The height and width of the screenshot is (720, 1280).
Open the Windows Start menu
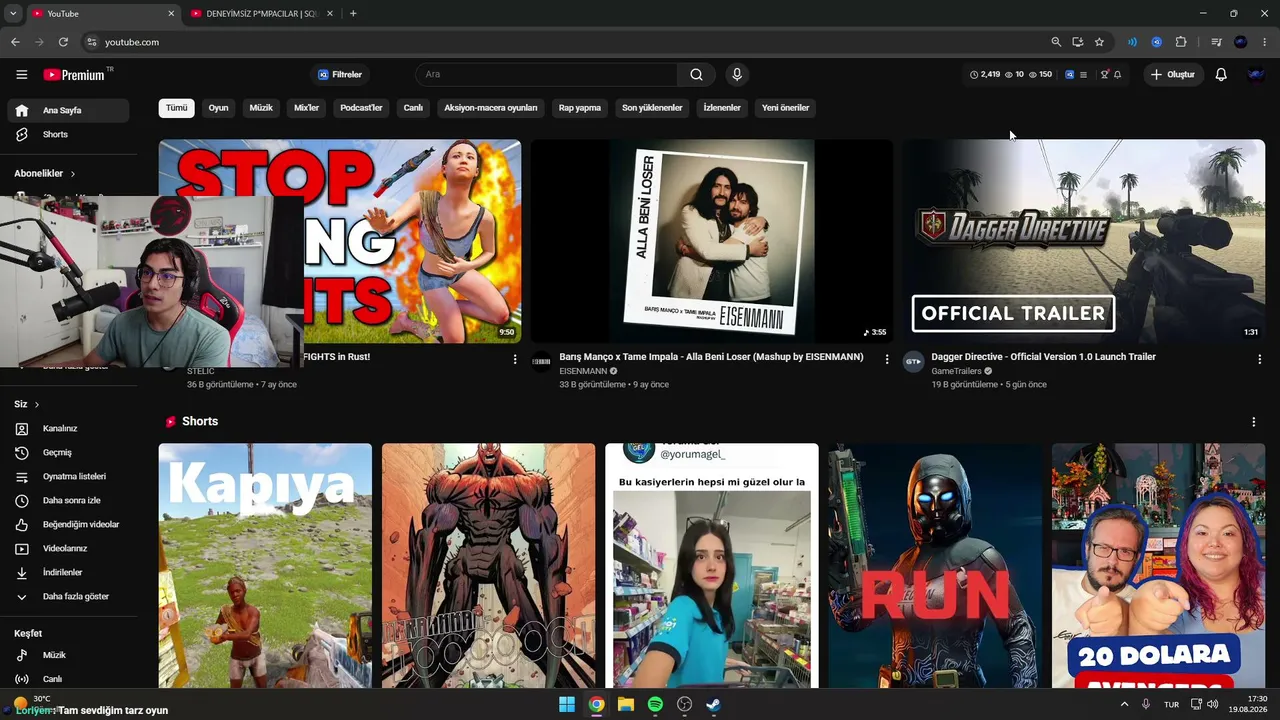click(x=567, y=704)
